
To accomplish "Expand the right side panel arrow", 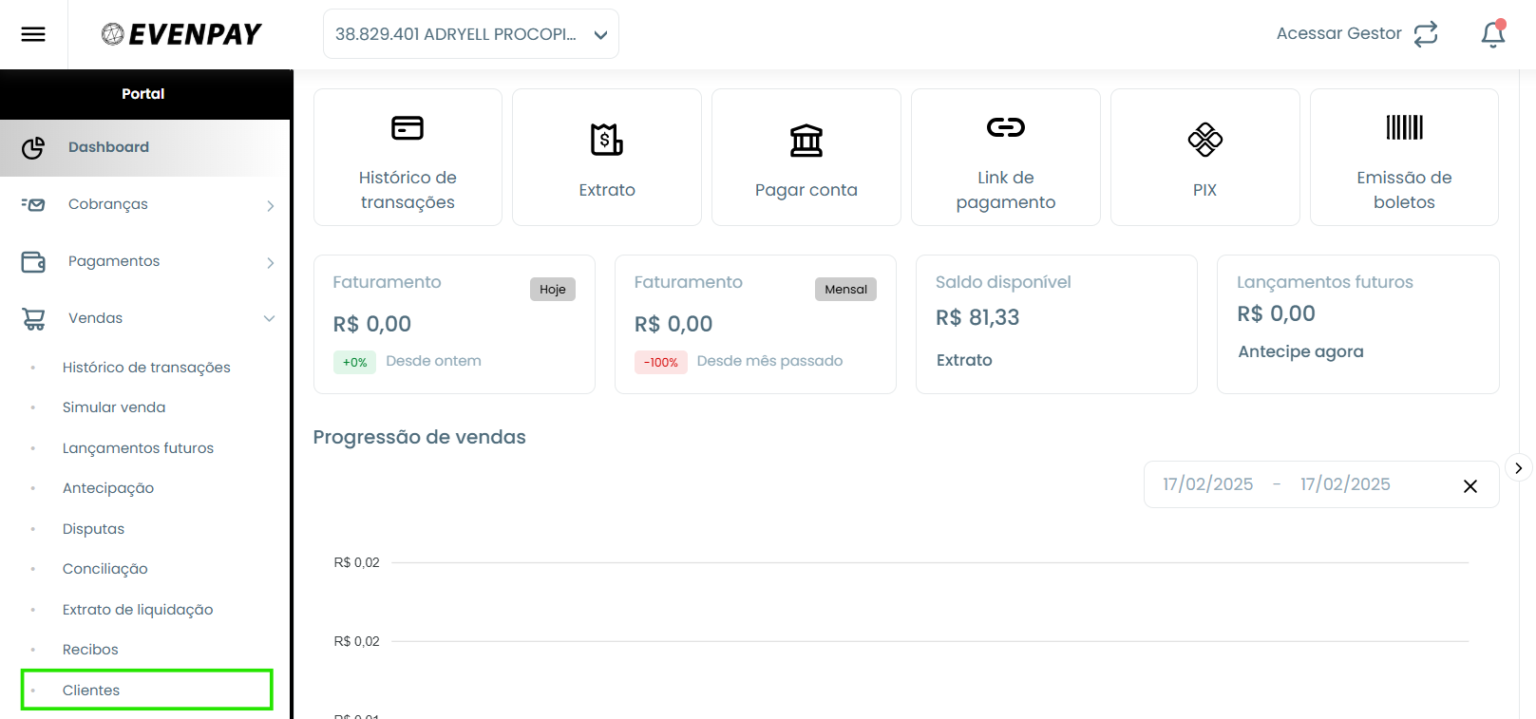I will [x=1519, y=467].
